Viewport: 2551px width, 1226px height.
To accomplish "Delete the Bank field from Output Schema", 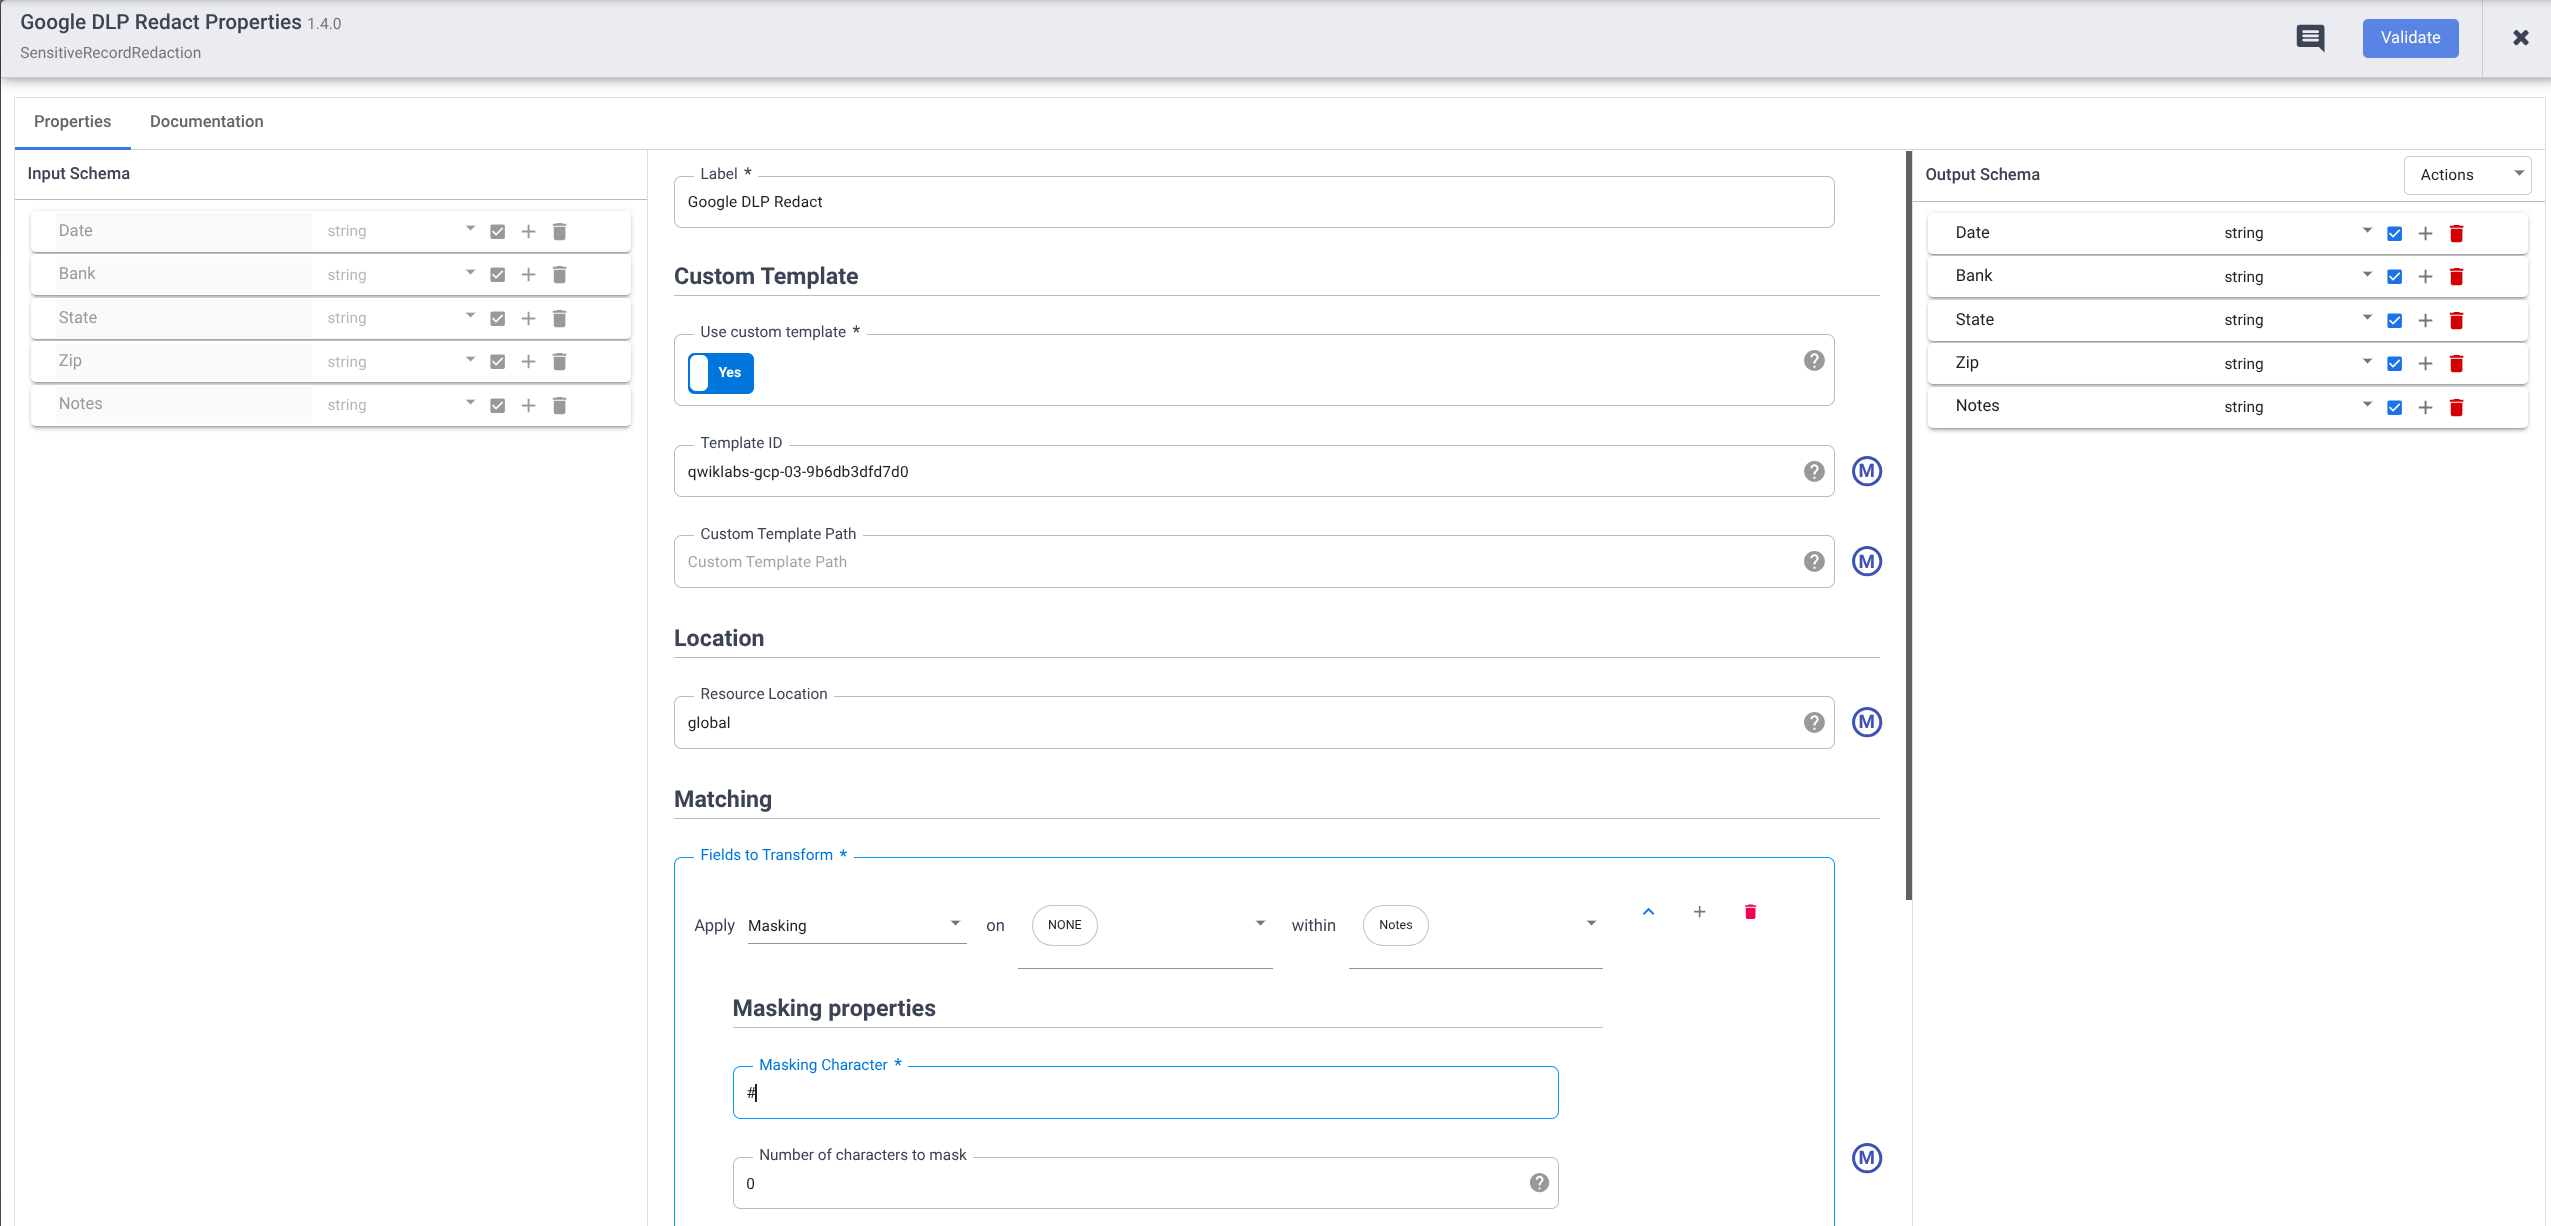I will coord(2456,276).
